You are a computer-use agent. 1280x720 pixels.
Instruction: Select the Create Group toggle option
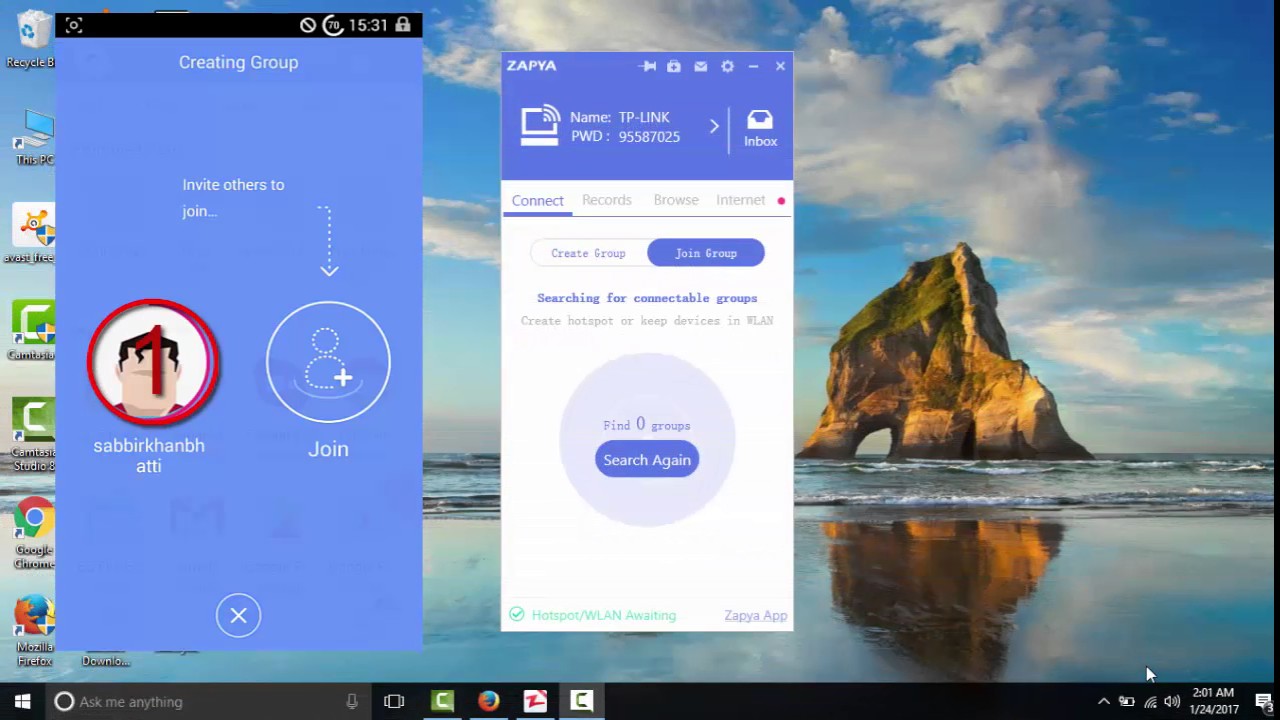(x=588, y=253)
